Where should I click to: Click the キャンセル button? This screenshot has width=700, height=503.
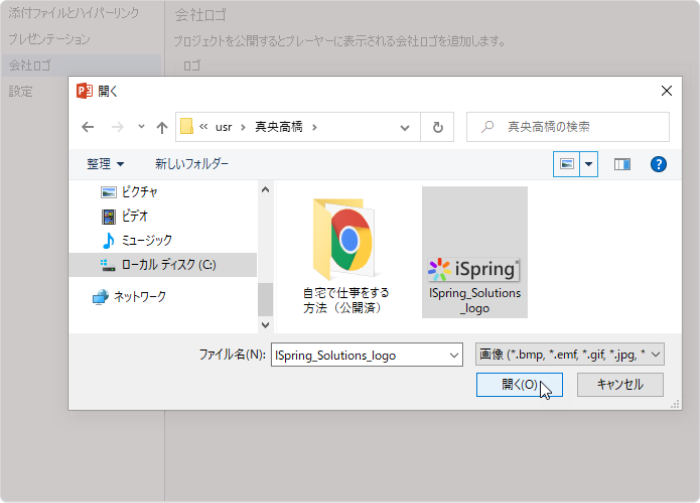(x=620, y=385)
